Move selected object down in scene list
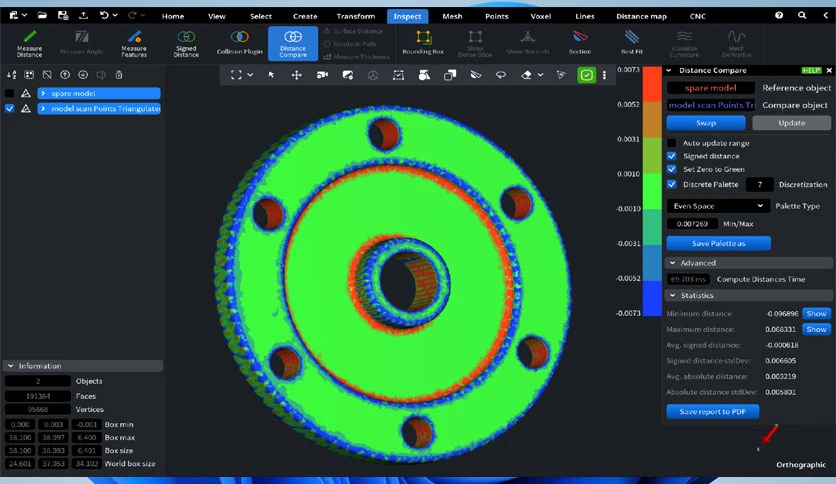The width and height of the screenshot is (836, 484). pyautogui.click(x=83, y=75)
